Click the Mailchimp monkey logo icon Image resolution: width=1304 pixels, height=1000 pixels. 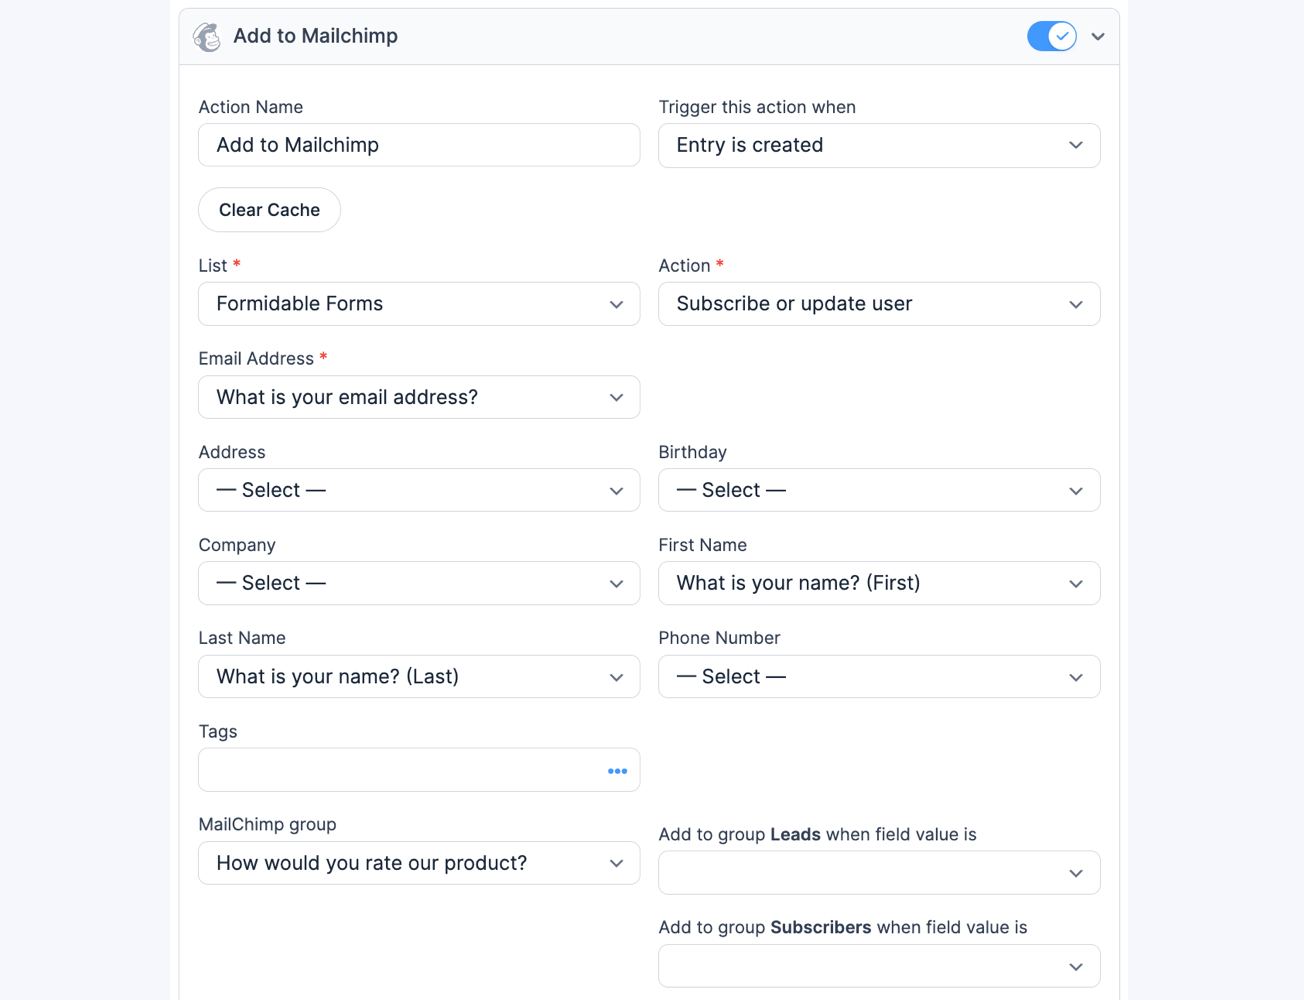pos(207,37)
